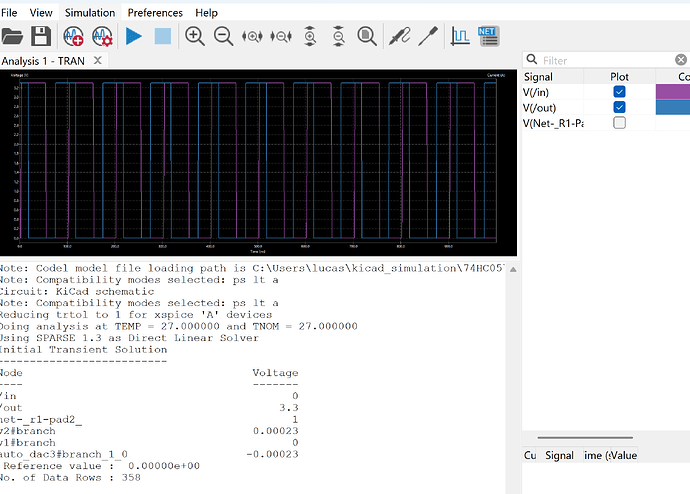Click the up arrow of the console scrollbar
This screenshot has width=690, height=494.
tap(513, 269)
